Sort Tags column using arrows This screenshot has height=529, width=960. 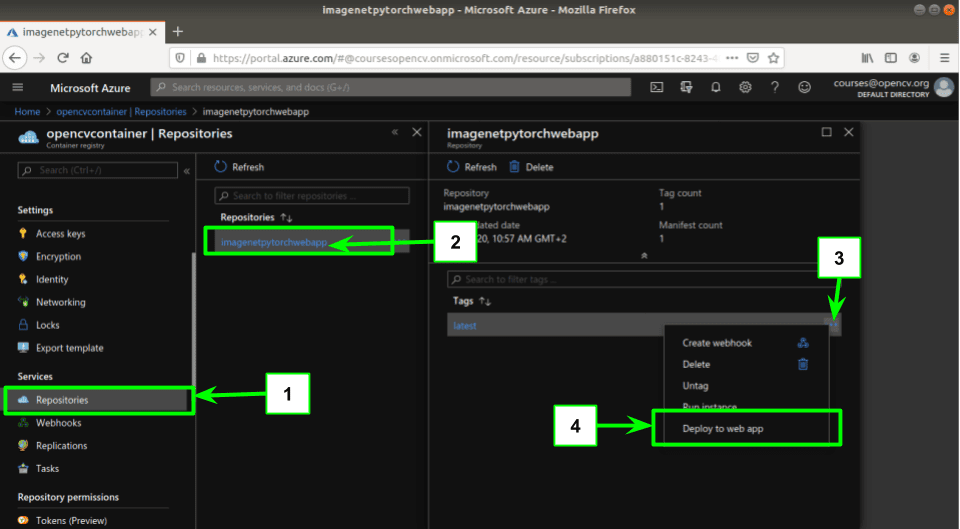click(x=485, y=301)
